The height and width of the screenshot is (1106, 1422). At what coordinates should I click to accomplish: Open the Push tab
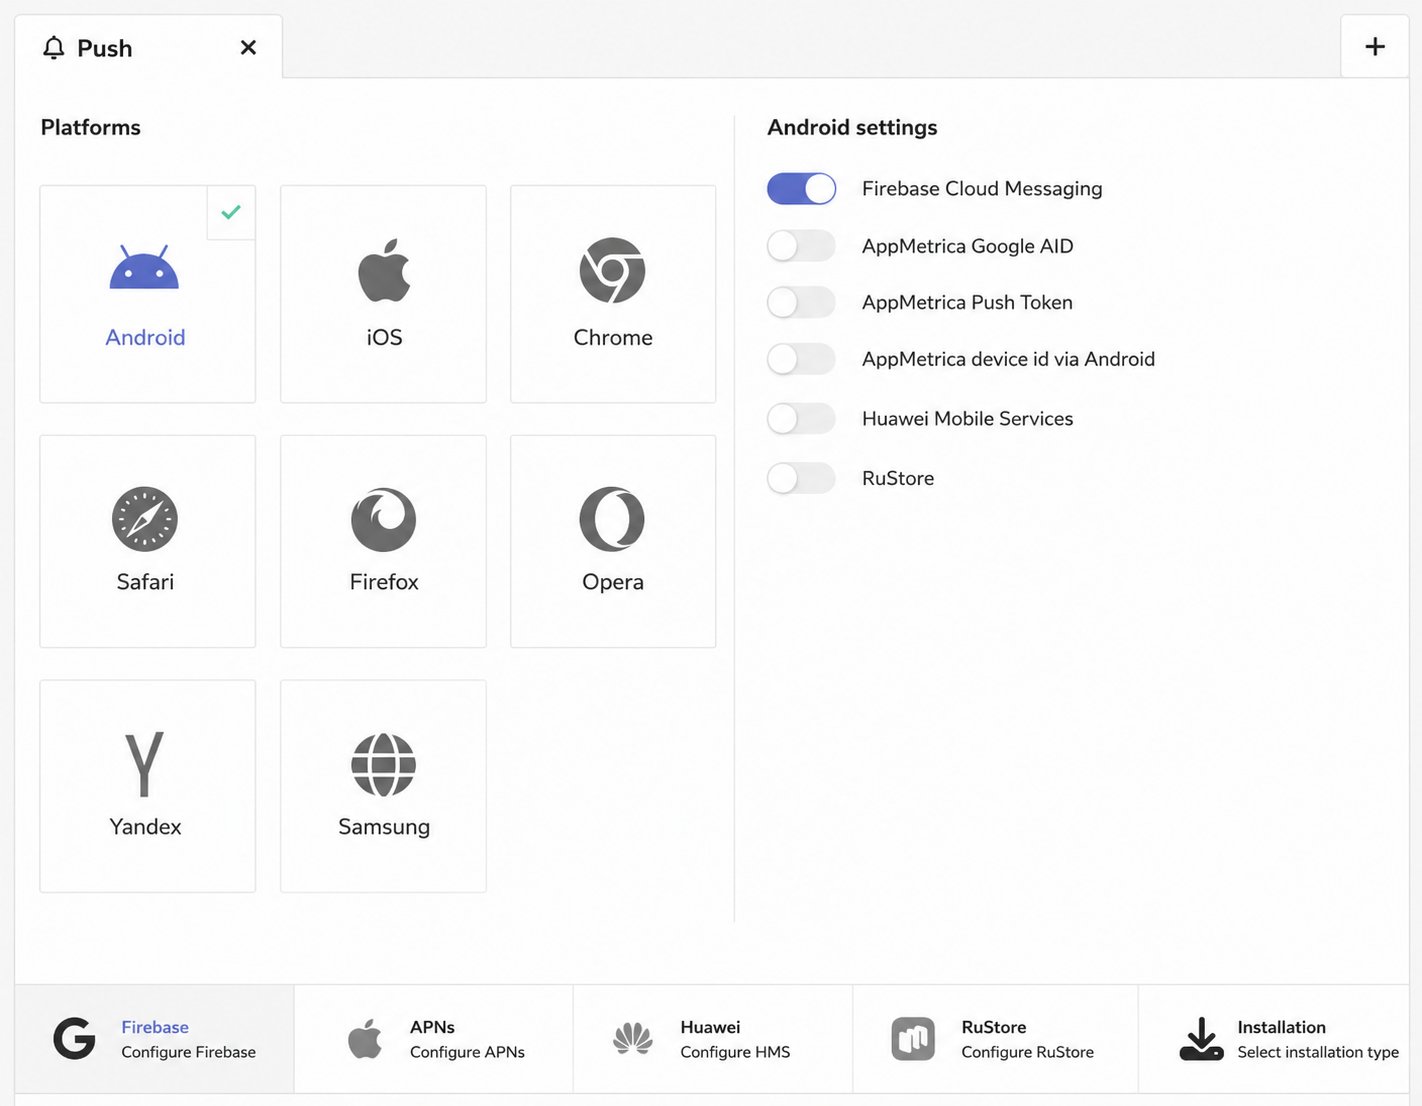point(148,47)
